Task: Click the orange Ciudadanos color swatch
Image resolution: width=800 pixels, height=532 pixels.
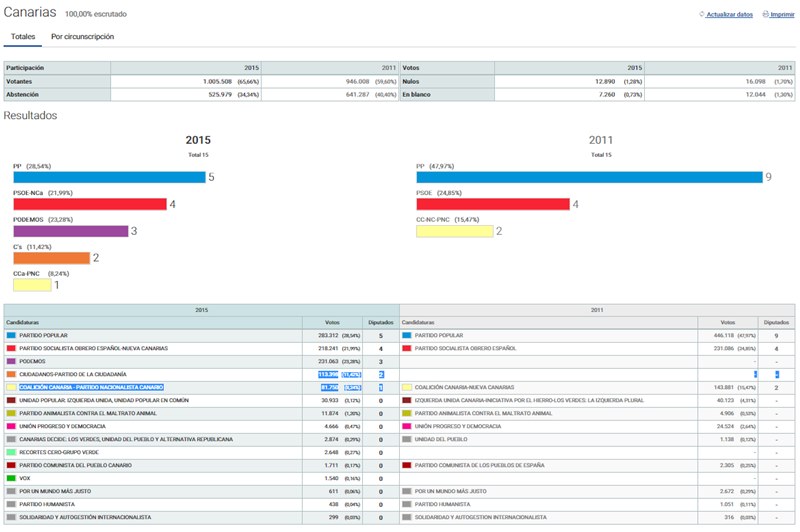Action: tap(11, 373)
